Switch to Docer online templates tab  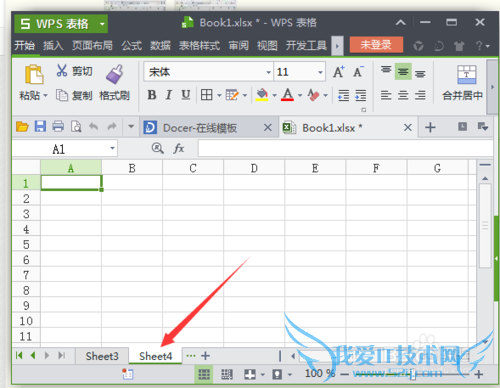click(x=200, y=128)
